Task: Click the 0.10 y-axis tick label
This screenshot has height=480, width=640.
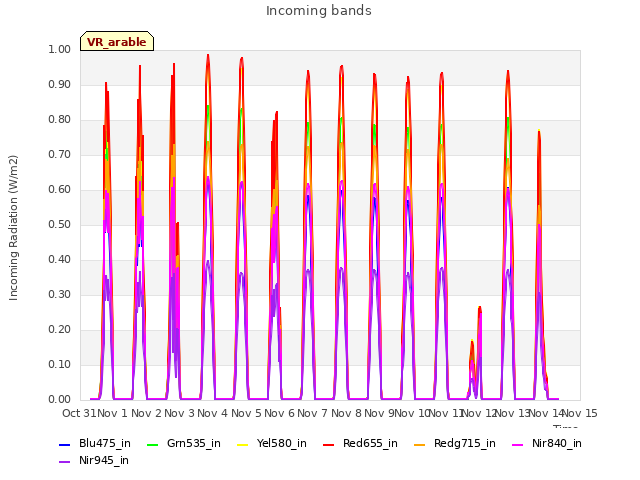Action: [60, 364]
